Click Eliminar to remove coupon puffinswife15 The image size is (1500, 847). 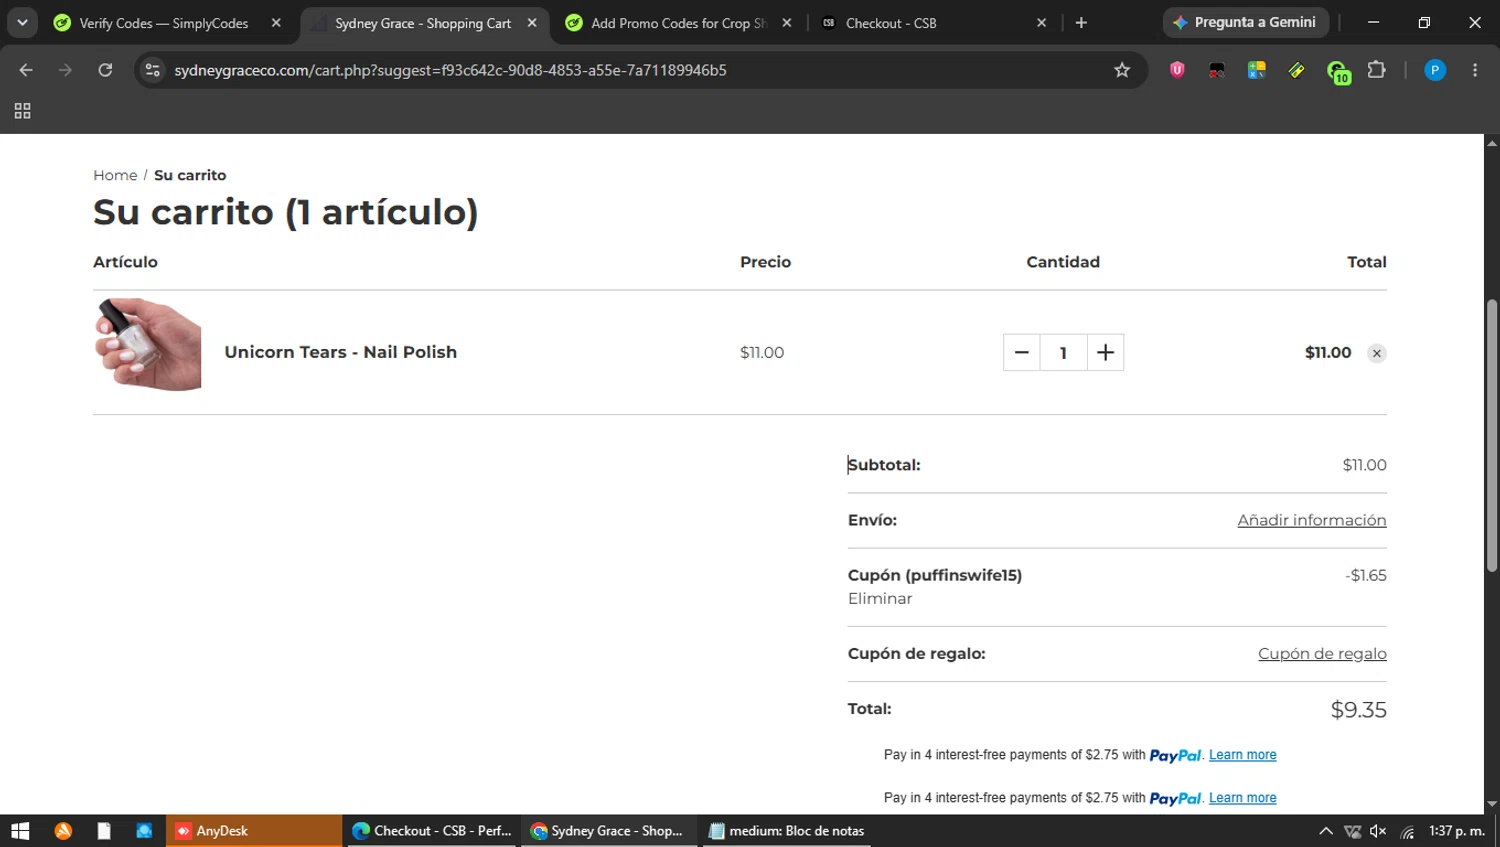[880, 599]
